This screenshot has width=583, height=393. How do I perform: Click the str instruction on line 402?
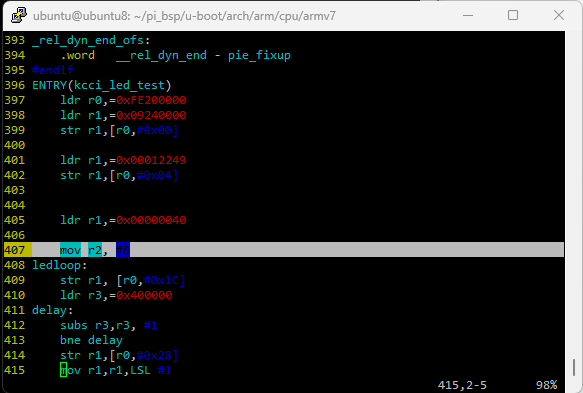pos(70,175)
